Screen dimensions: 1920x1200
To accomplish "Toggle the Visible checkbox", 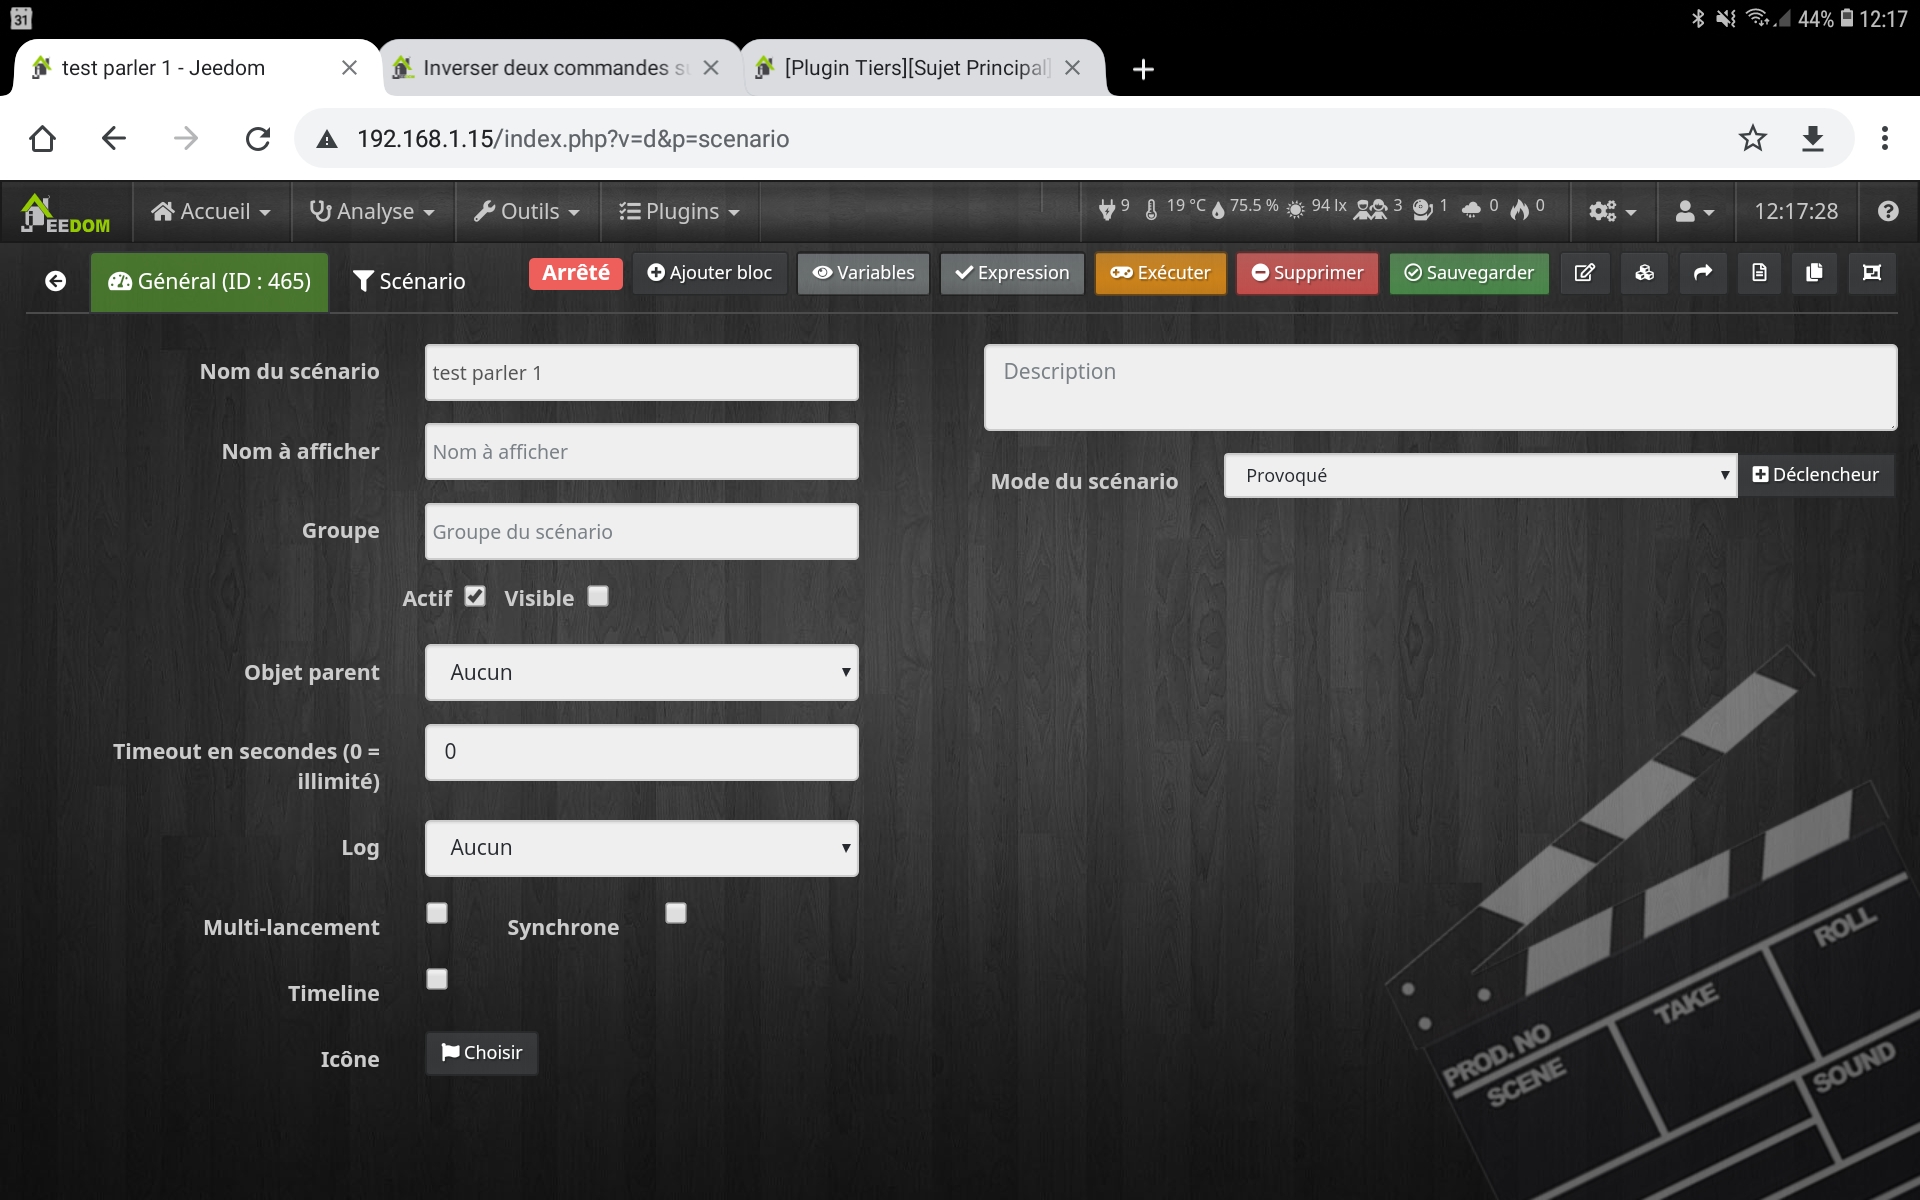I will [x=598, y=596].
